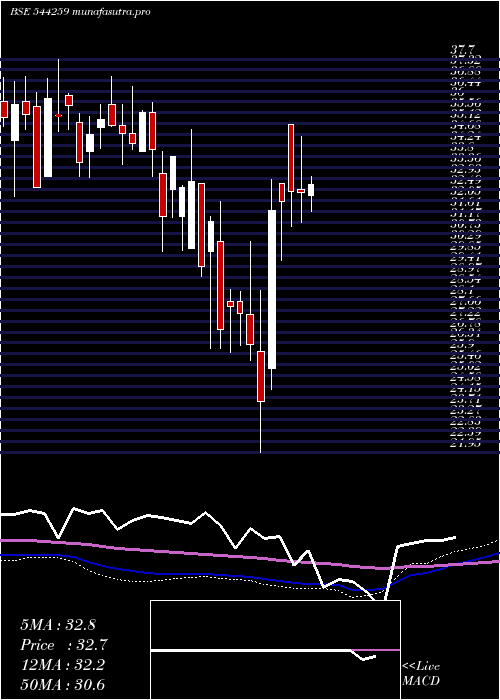Click the tallest white candlestick body
500x700 pixels.
[x=271, y=289]
